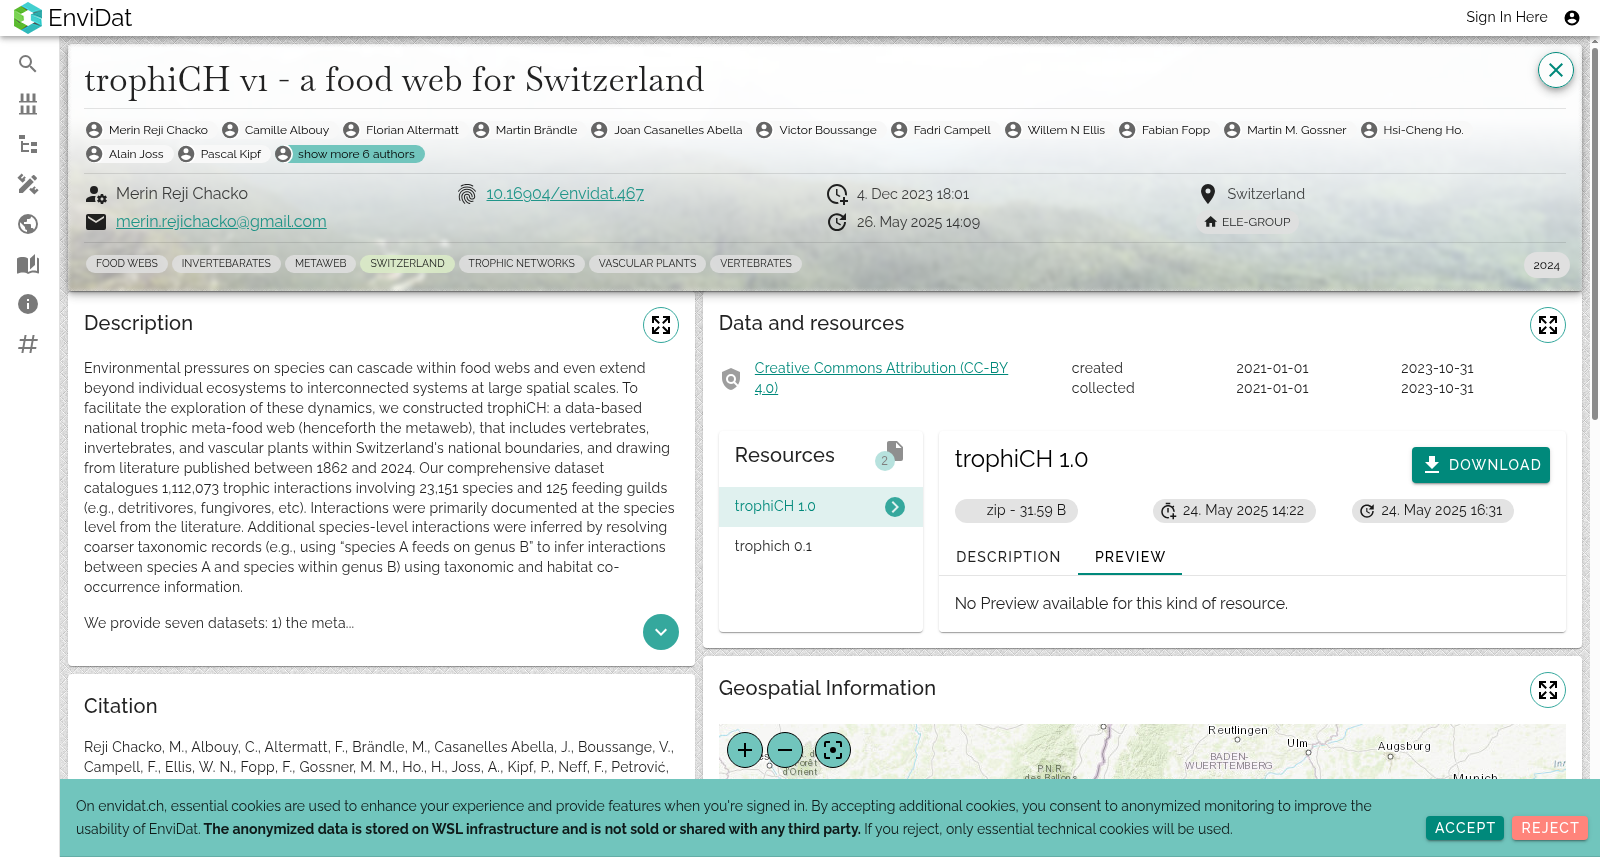Show more of the description text

click(x=661, y=632)
